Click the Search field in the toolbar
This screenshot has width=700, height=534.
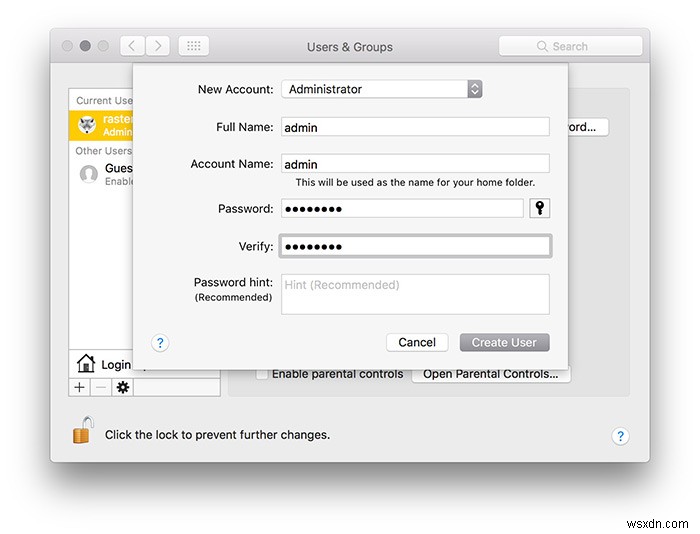tap(571, 46)
